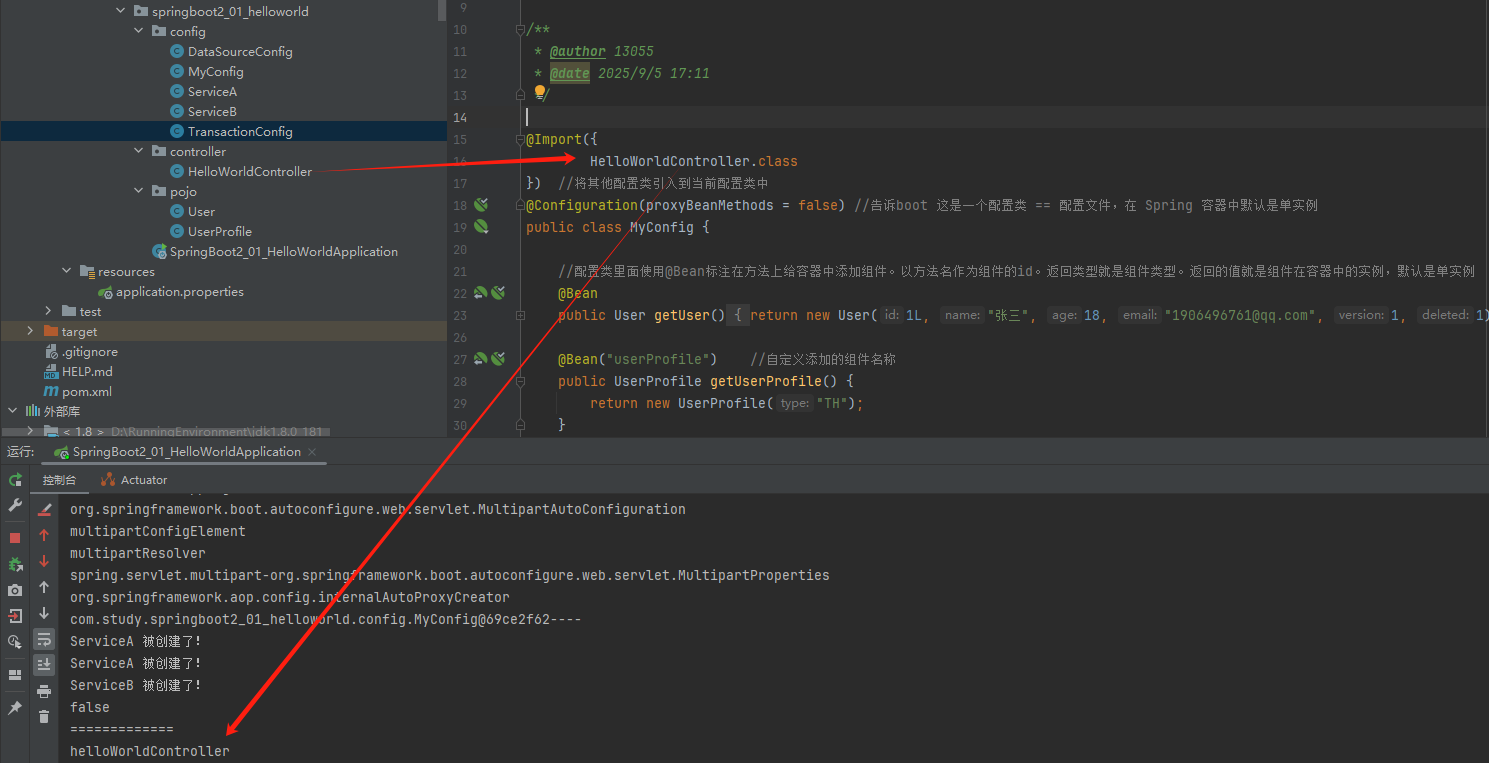Collapse the resources folder
Viewport: 1489px width, 763px height.
coord(67,271)
